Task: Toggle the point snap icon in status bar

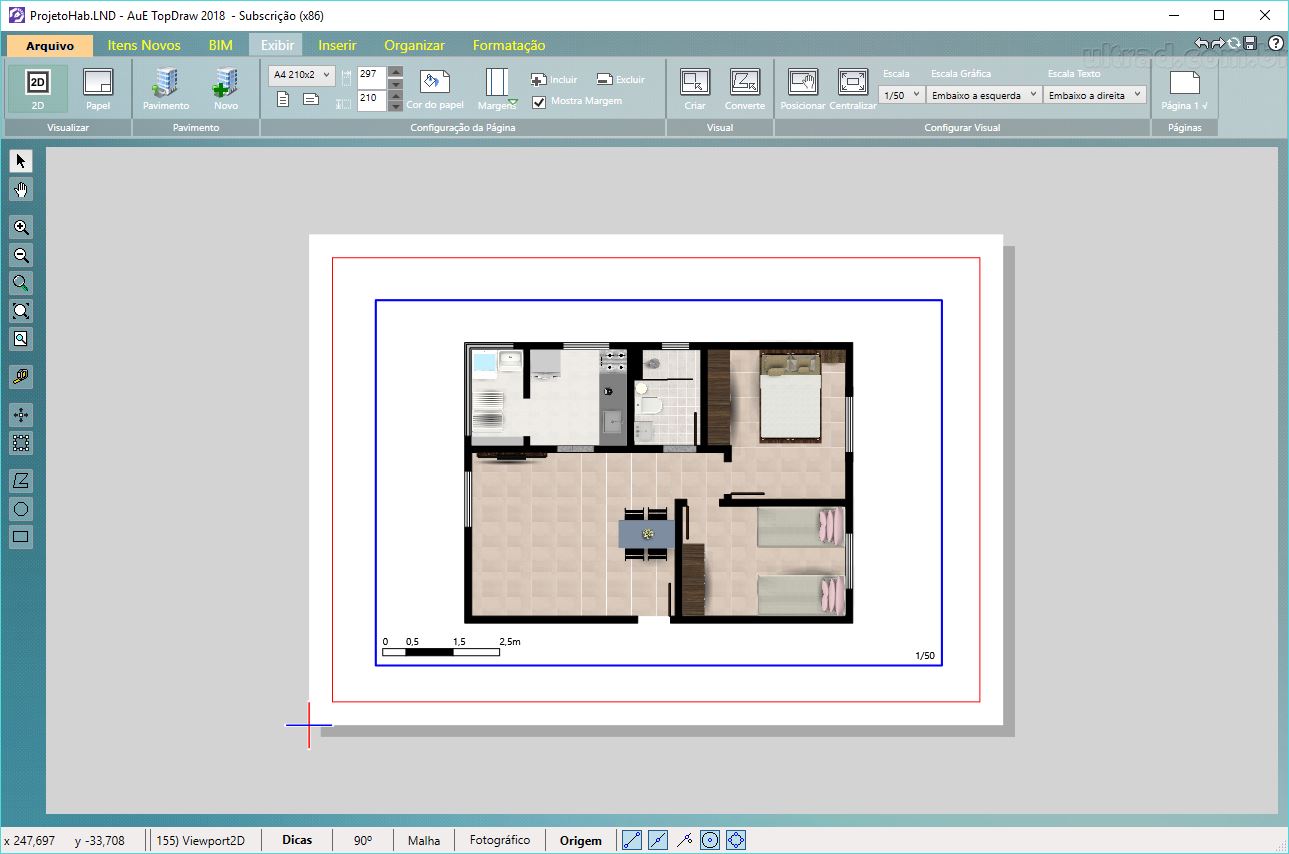Action: tap(684, 841)
